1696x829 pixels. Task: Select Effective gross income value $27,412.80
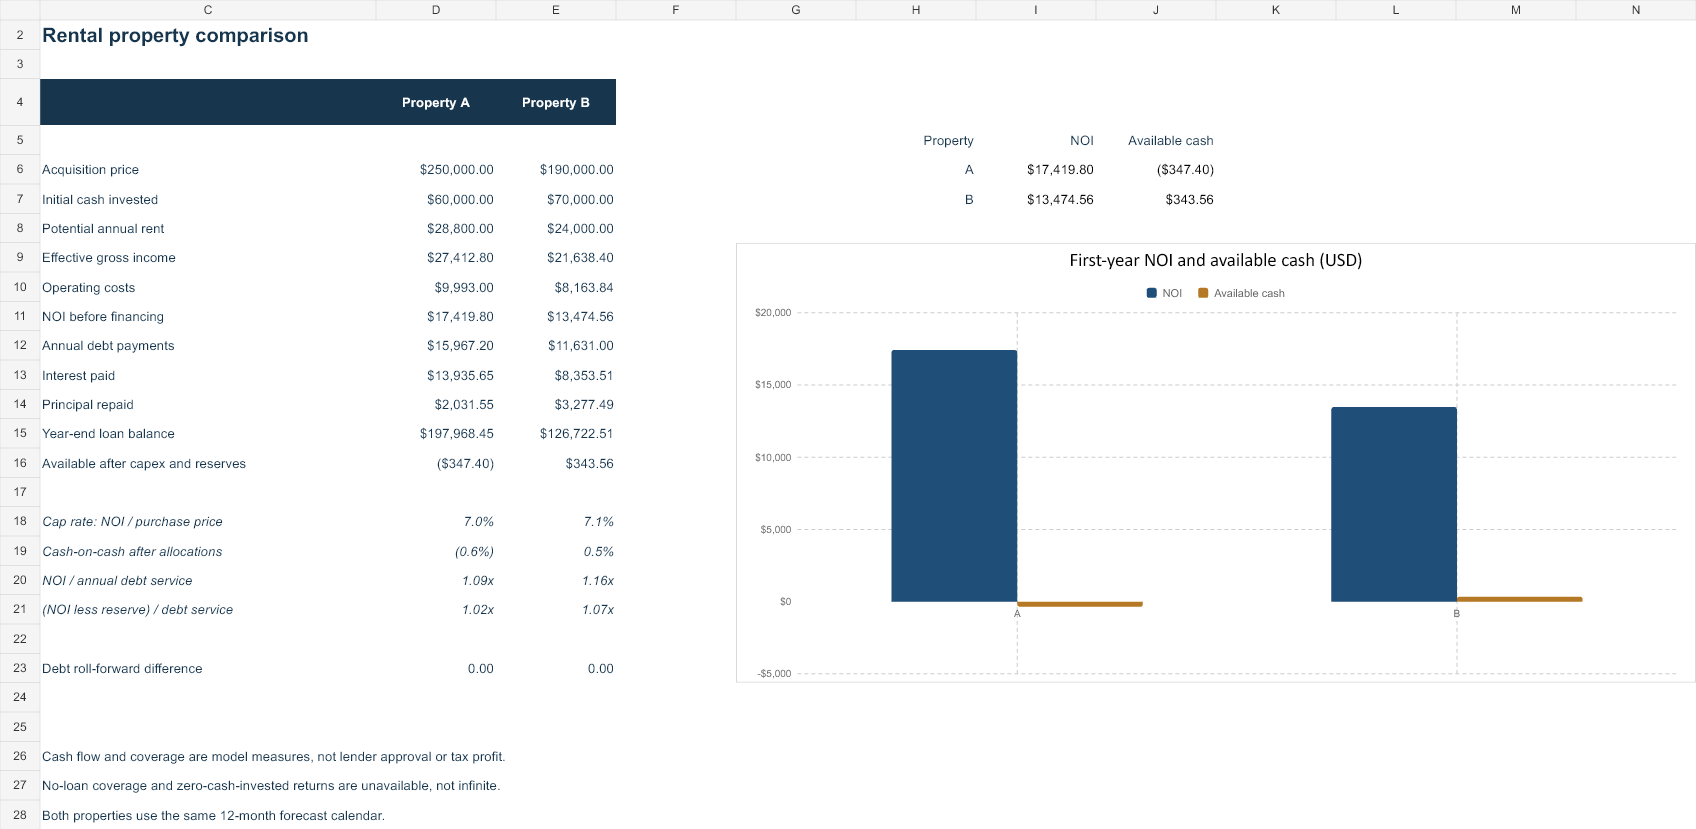460,258
